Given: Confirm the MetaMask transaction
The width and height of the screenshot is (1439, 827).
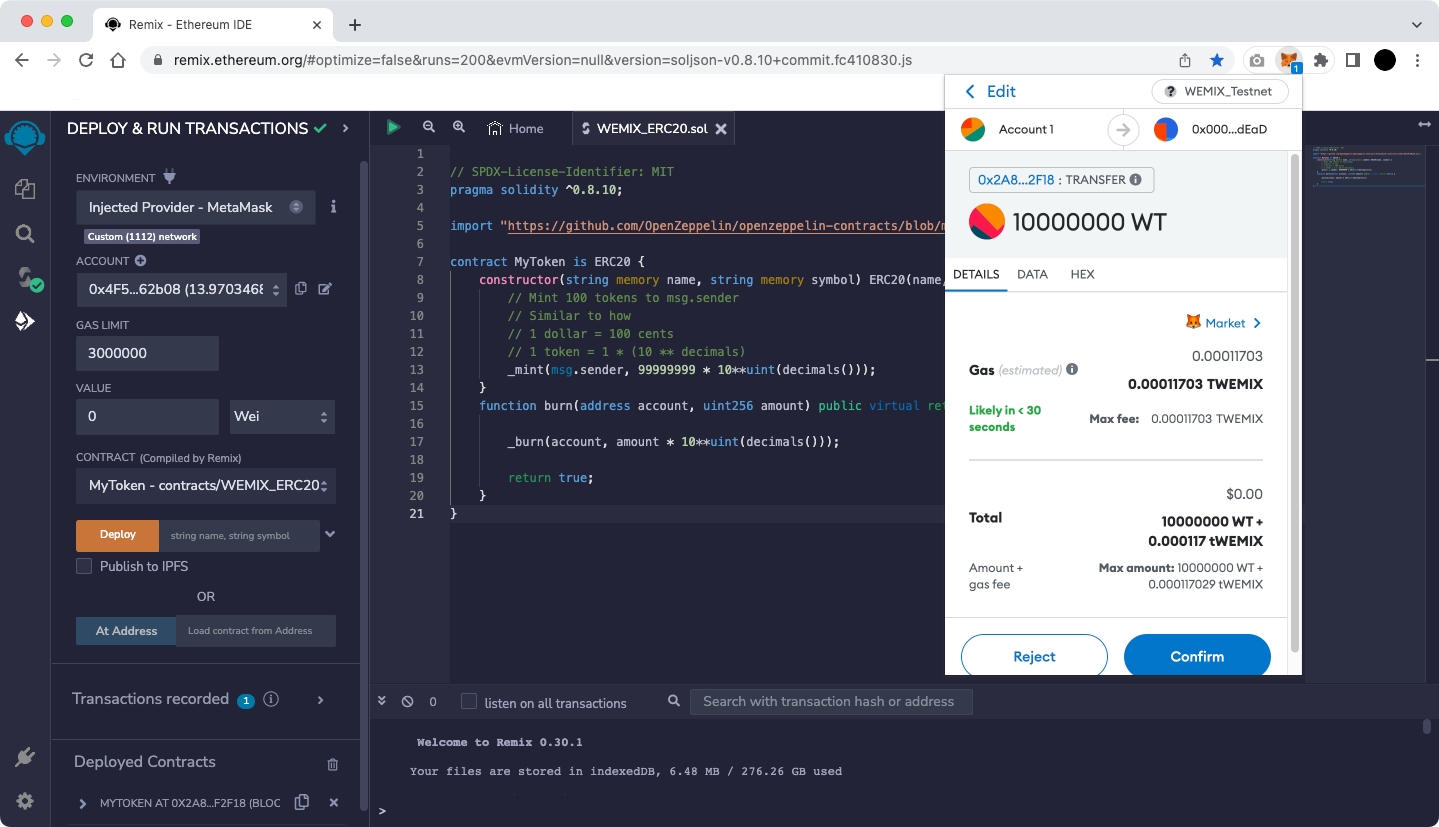Looking at the screenshot, I should coord(1197,656).
